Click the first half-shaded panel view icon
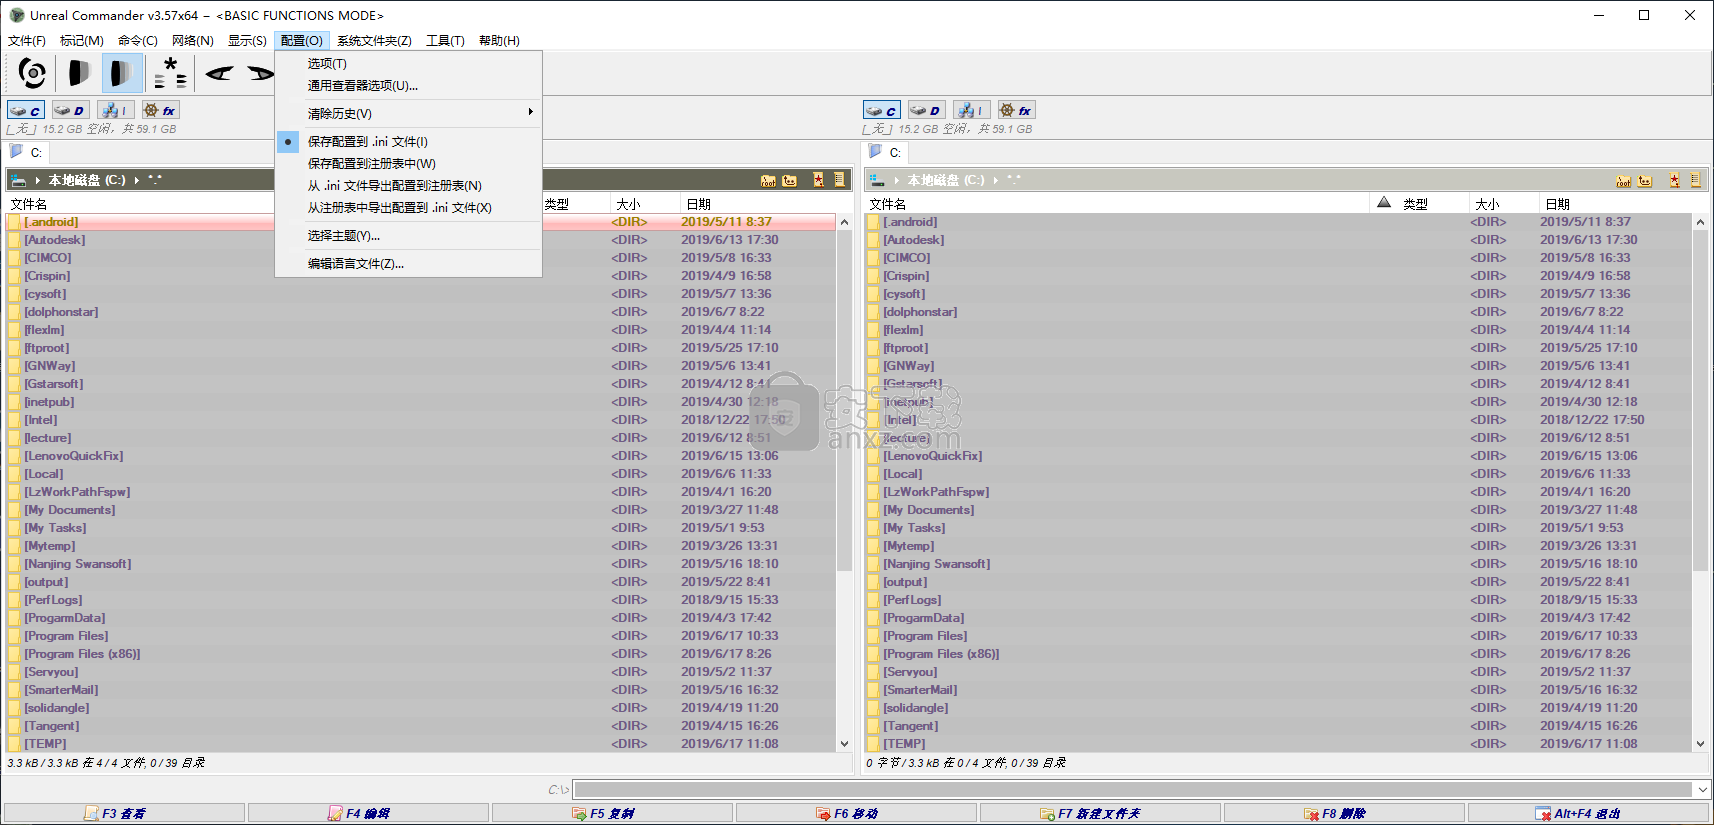This screenshot has width=1714, height=825. click(79, 73)
